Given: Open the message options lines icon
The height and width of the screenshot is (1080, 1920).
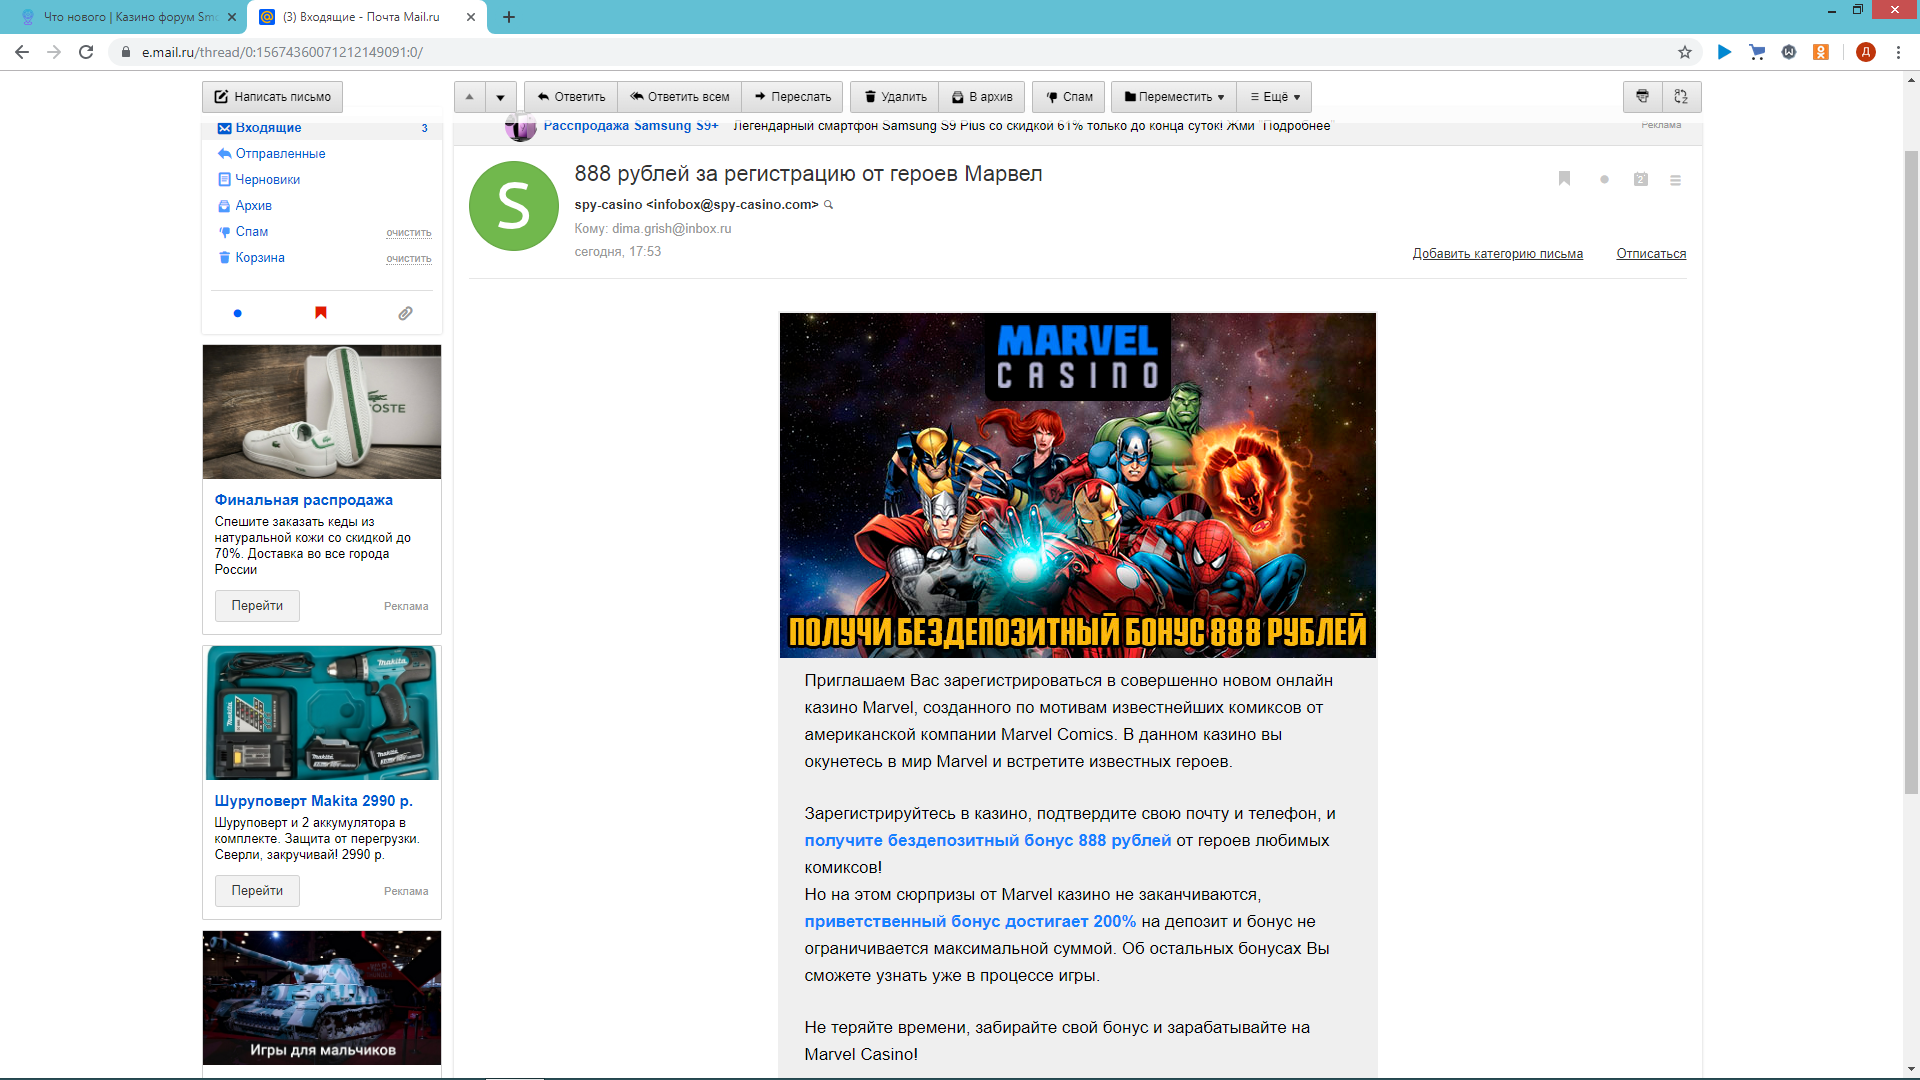Looking at the screenshot, I should pos(1675,180).
